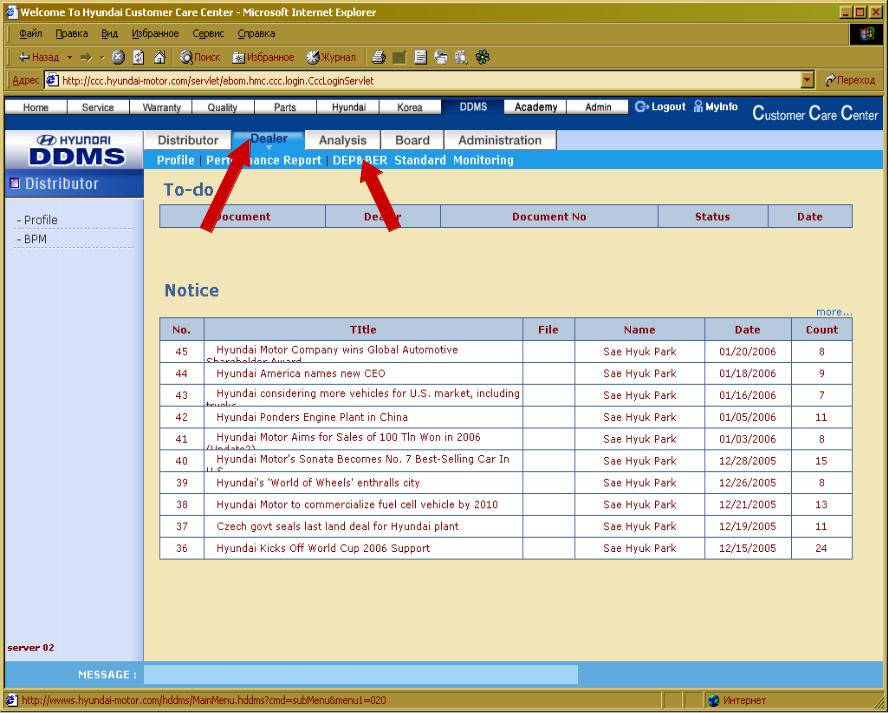Click the Edit document page icon
This screenshot has height=713, width=888.
click(420, 57)
